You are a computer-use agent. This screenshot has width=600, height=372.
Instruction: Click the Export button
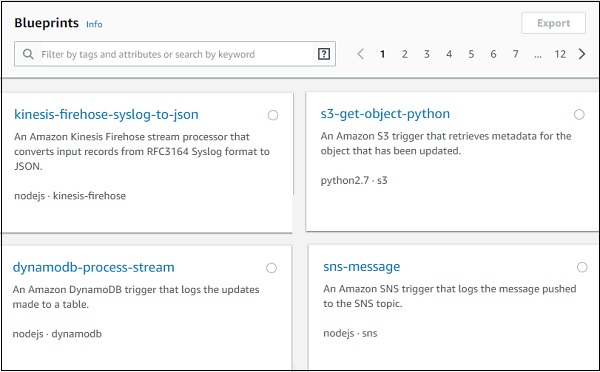[553, 23]
